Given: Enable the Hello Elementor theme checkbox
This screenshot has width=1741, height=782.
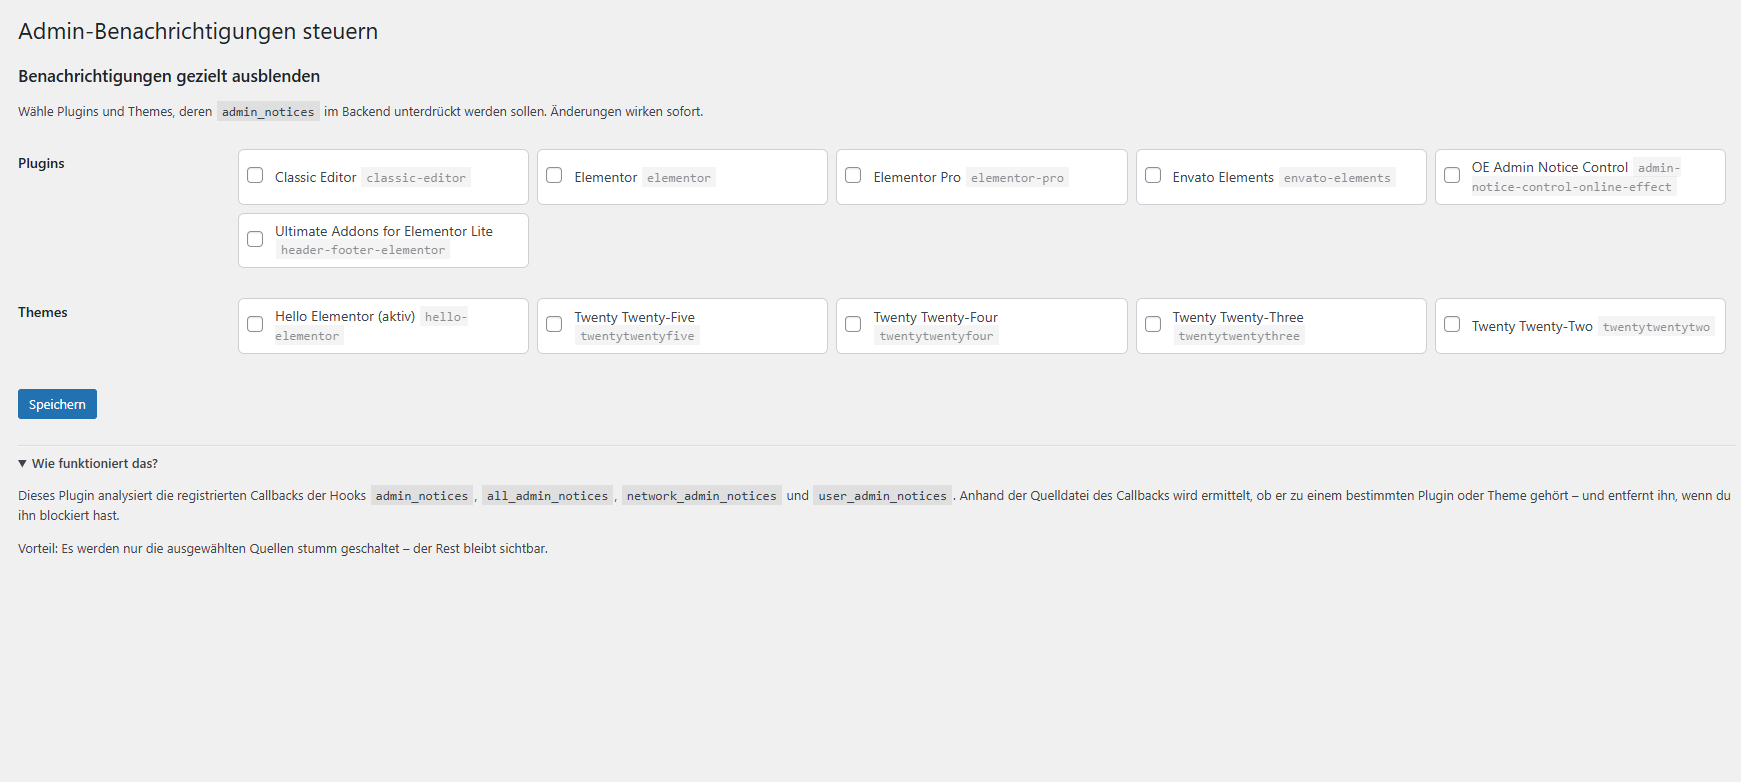Looking at the screenshot, I should (x=255, y=325).
